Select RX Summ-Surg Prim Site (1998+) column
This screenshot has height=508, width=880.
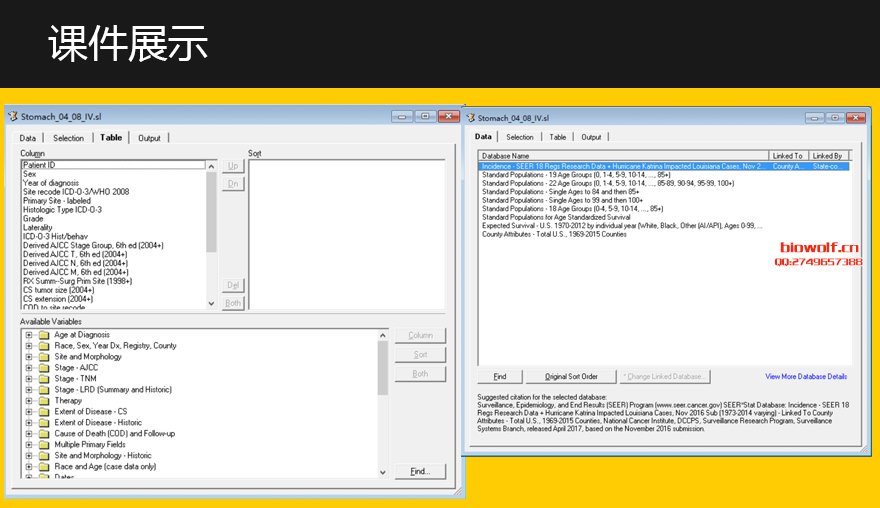[113, 281]
